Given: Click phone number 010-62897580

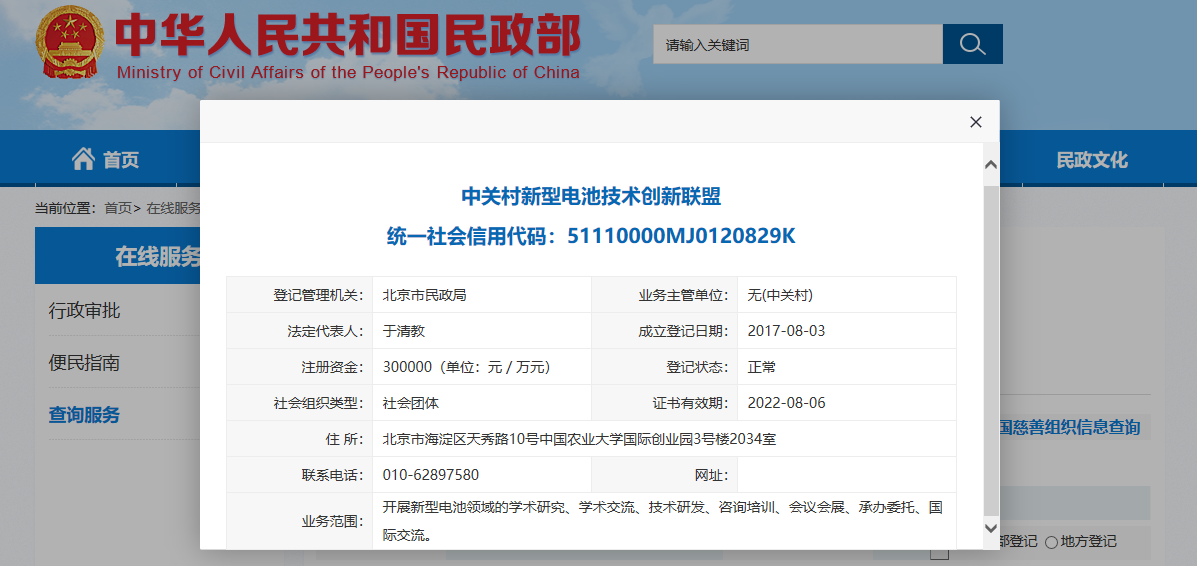Looking at the screenshot, I should tap(431, 475).
